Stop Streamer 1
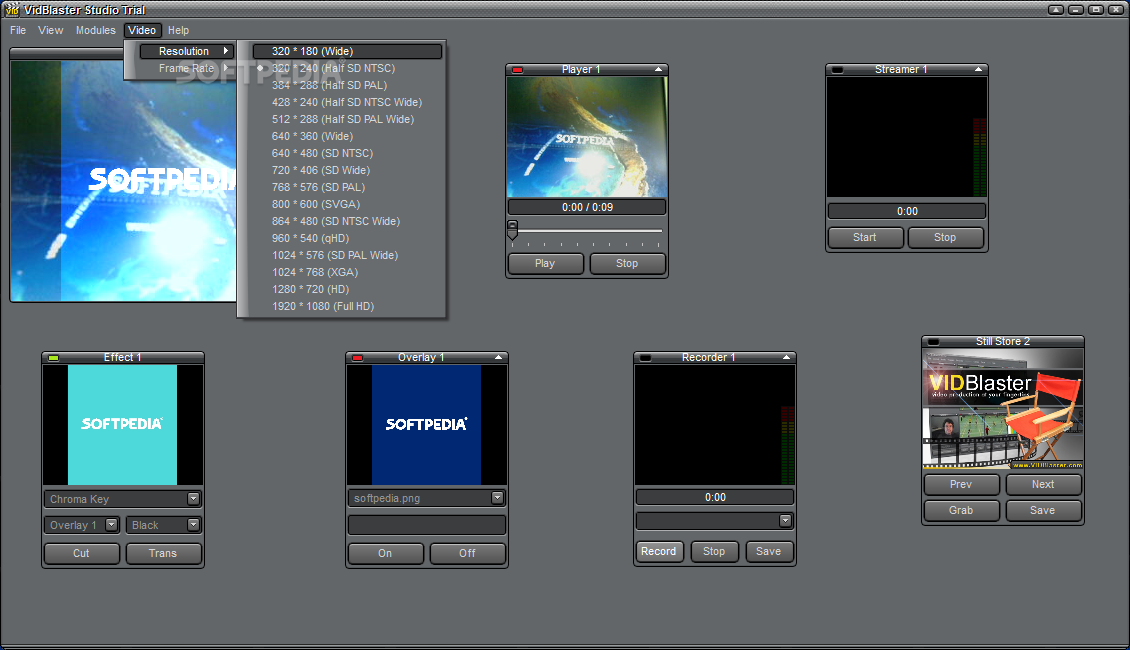Image resolution: width=1130 pixels, height=650 pixels. pyautogui.click(x=946, y=238)
